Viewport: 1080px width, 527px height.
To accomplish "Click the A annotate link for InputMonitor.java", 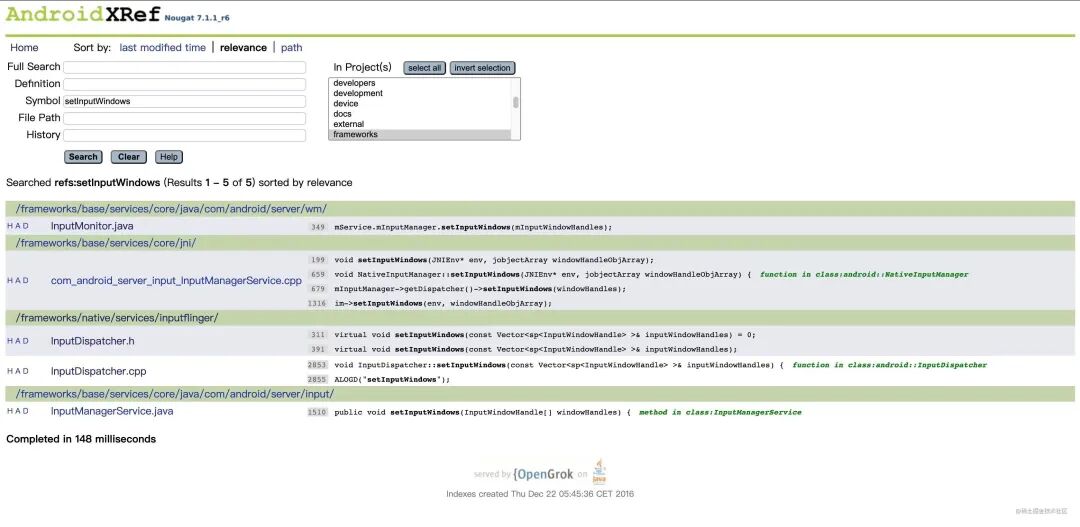I will click(x=18, y=226).
